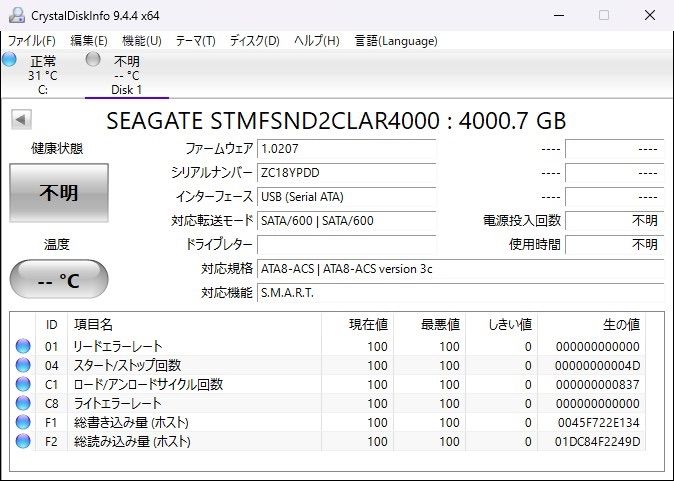The width and height of the screenshot is (674, 481).
Task: Open the ファイル(F) menu
Action: coord(32,41)
